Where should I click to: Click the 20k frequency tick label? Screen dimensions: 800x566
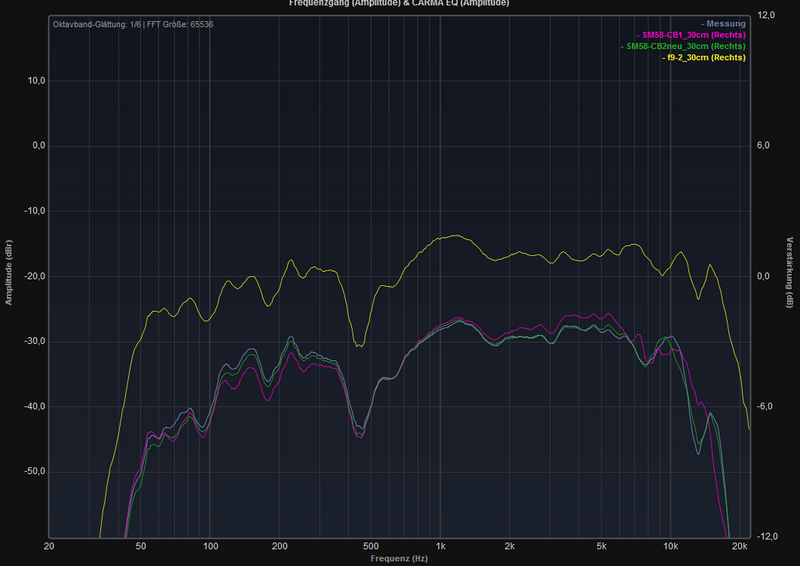tap(740, 546)
